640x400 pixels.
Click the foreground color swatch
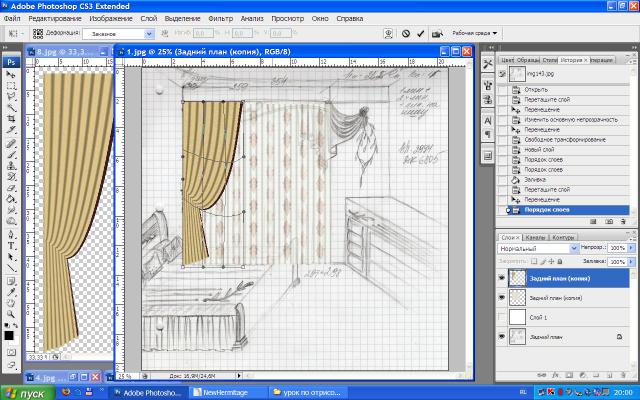click(x=8, y=334)
